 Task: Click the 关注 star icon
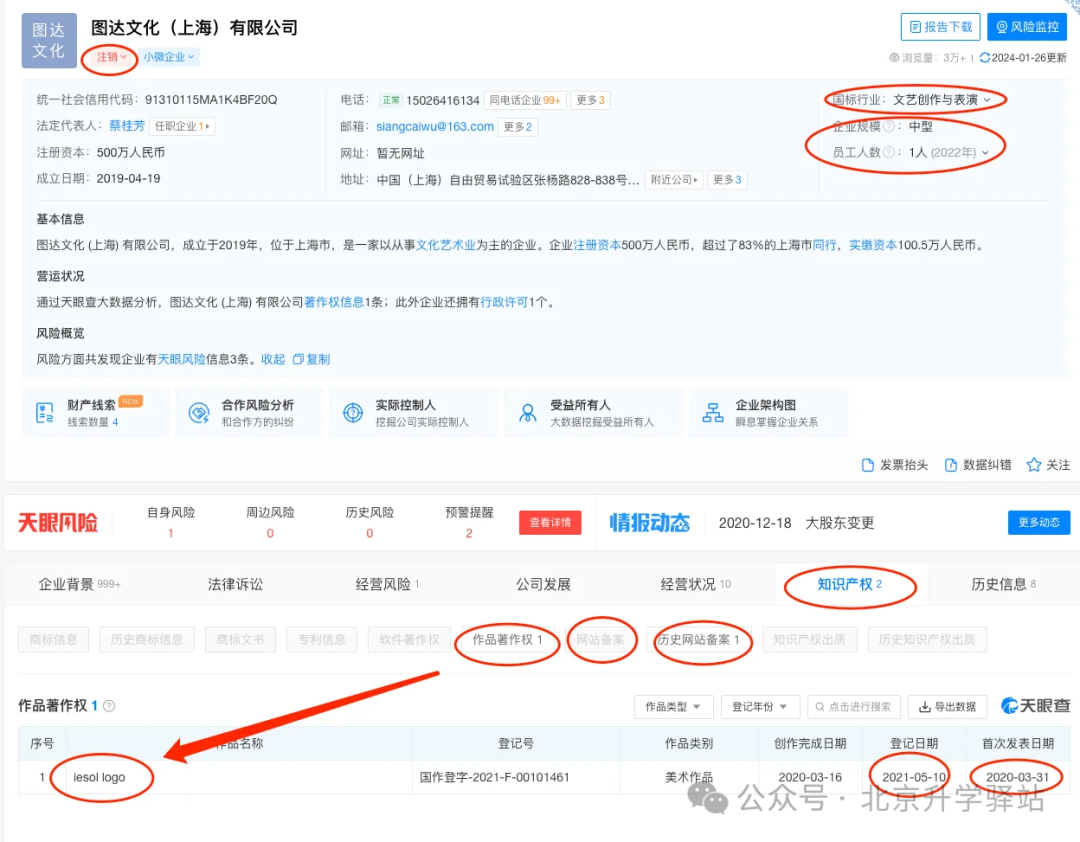click(1033, 465)
